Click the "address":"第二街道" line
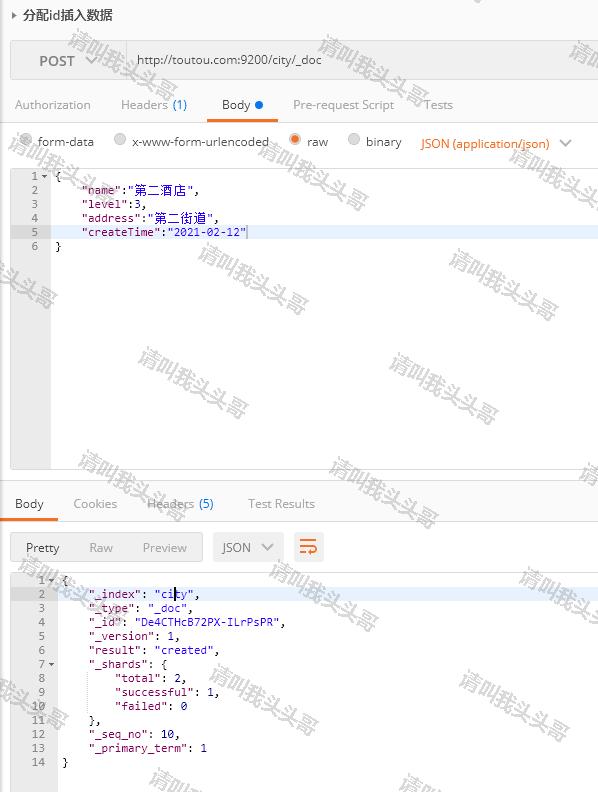 (150, 218)
